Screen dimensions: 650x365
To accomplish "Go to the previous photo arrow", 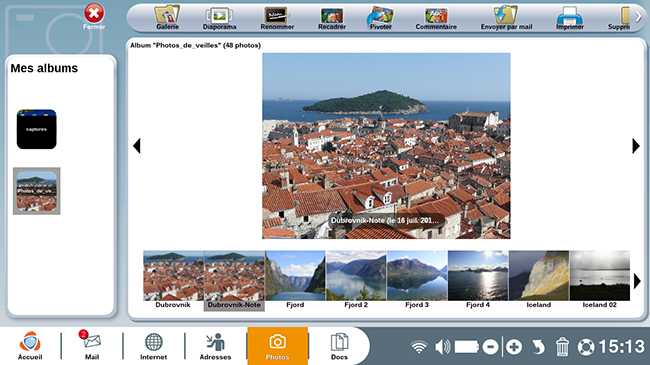I will coord(137,146).
